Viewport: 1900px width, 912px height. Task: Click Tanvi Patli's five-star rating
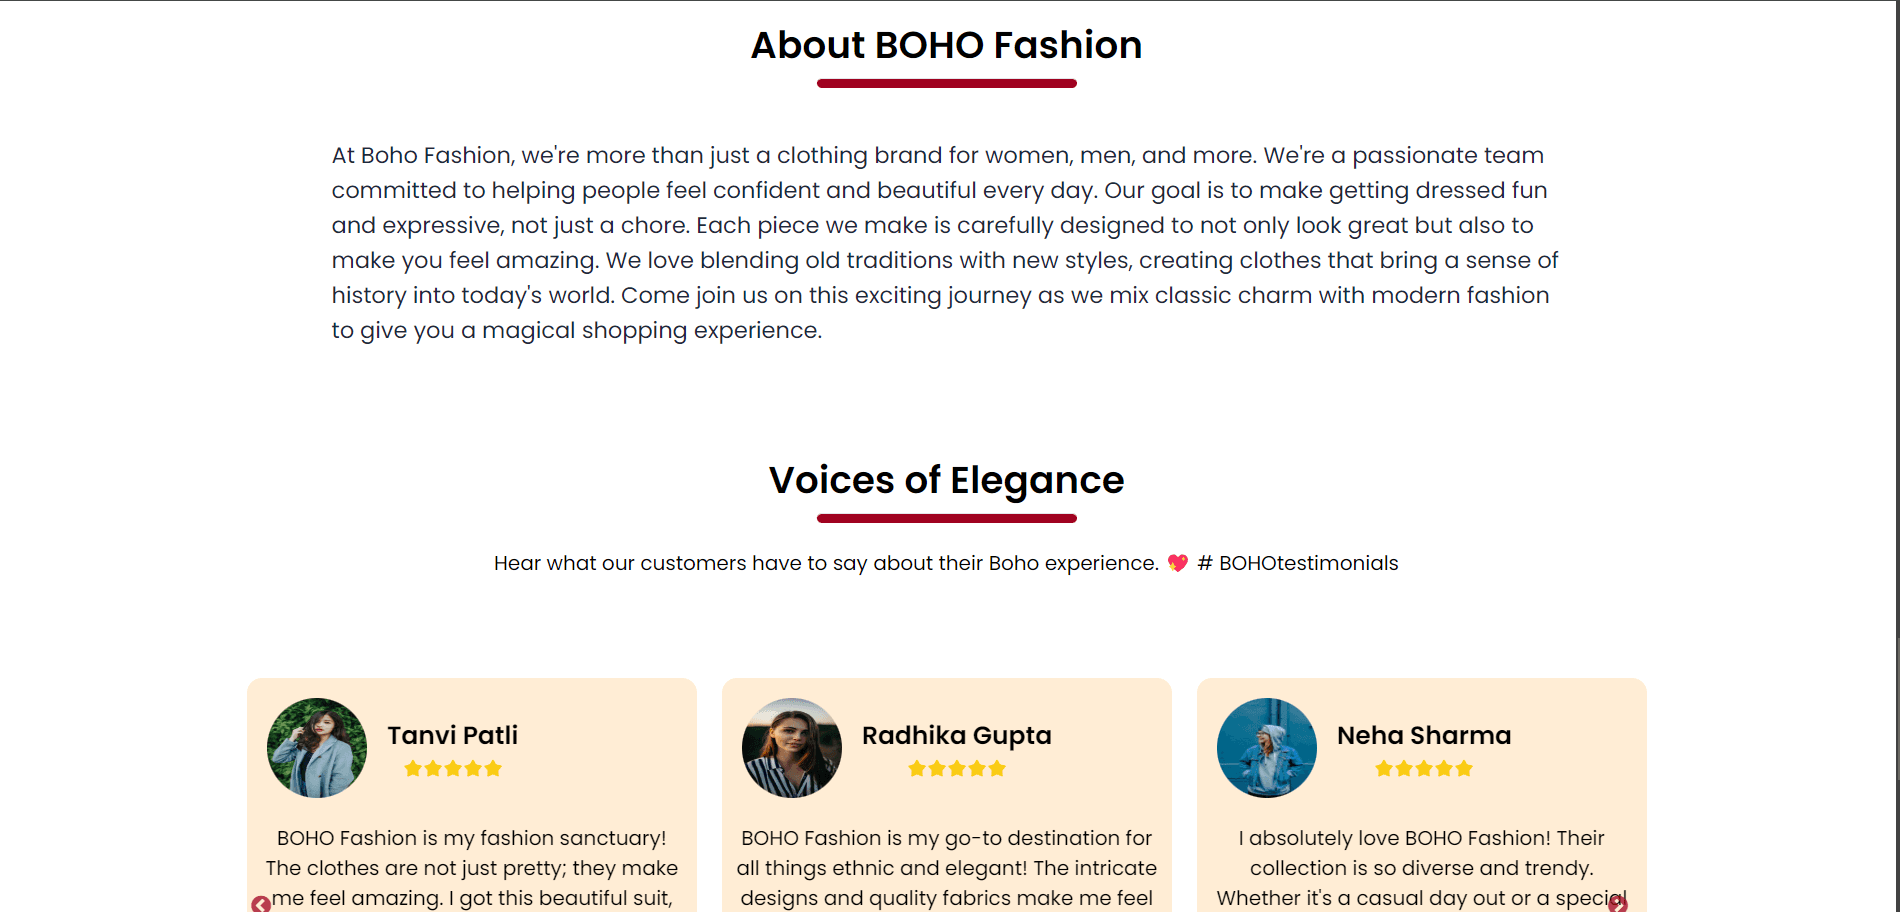[453, 768]
